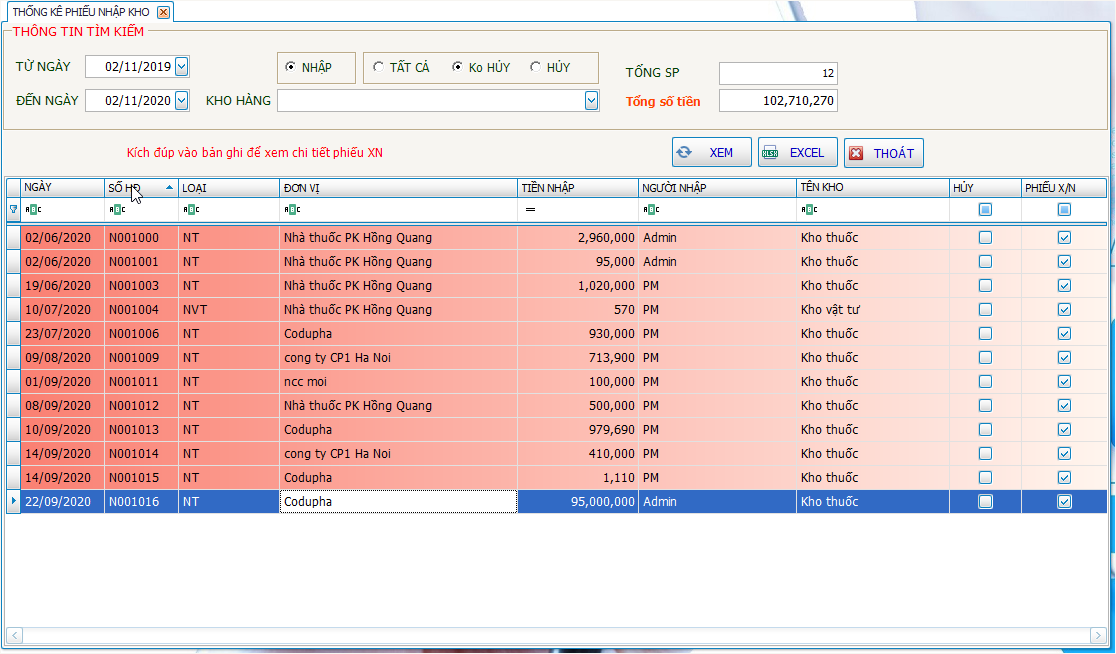Viewport: 1116px width, 654px height.
Task: Click right arrow of horizontal scrollbar
Action: tap(1100, 635)
